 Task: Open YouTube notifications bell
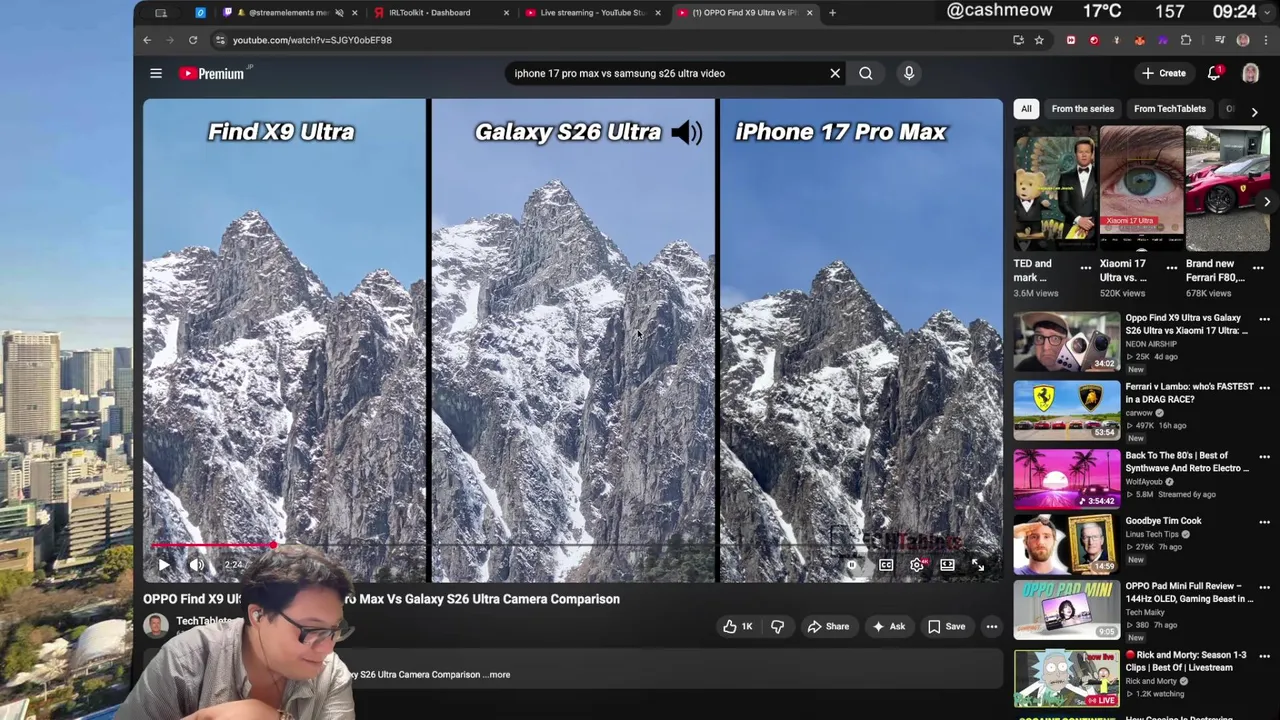(1214, 73)
